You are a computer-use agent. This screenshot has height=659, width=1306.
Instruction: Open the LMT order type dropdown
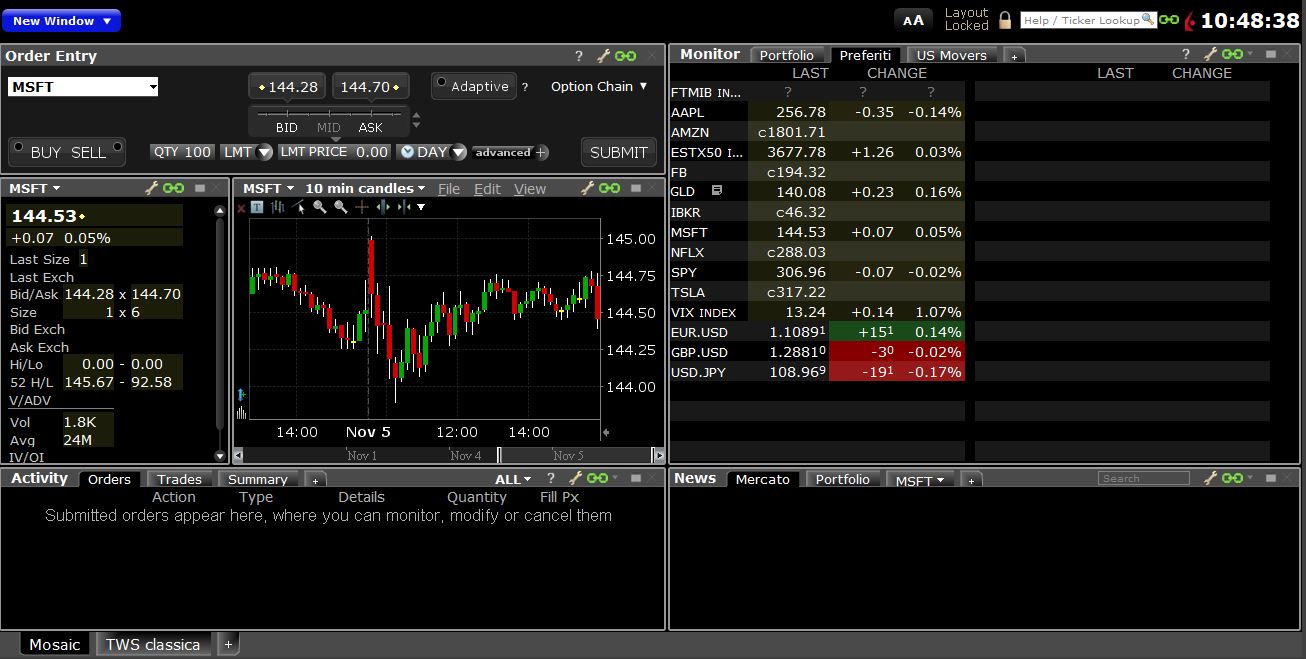pos(246,152)
